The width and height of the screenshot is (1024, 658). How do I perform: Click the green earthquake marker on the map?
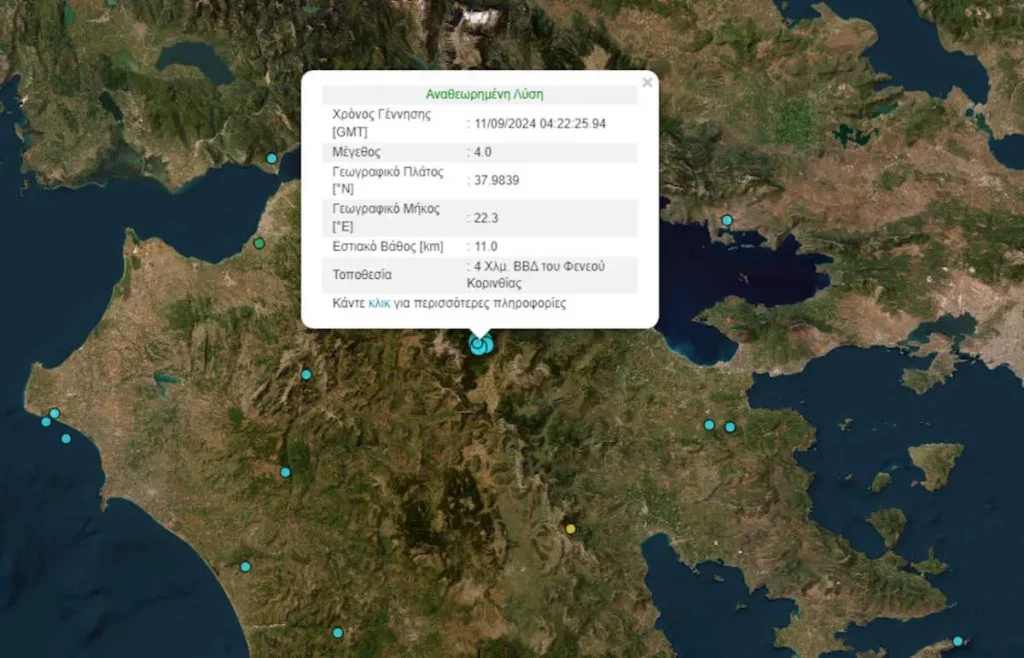tap(259, 243)
